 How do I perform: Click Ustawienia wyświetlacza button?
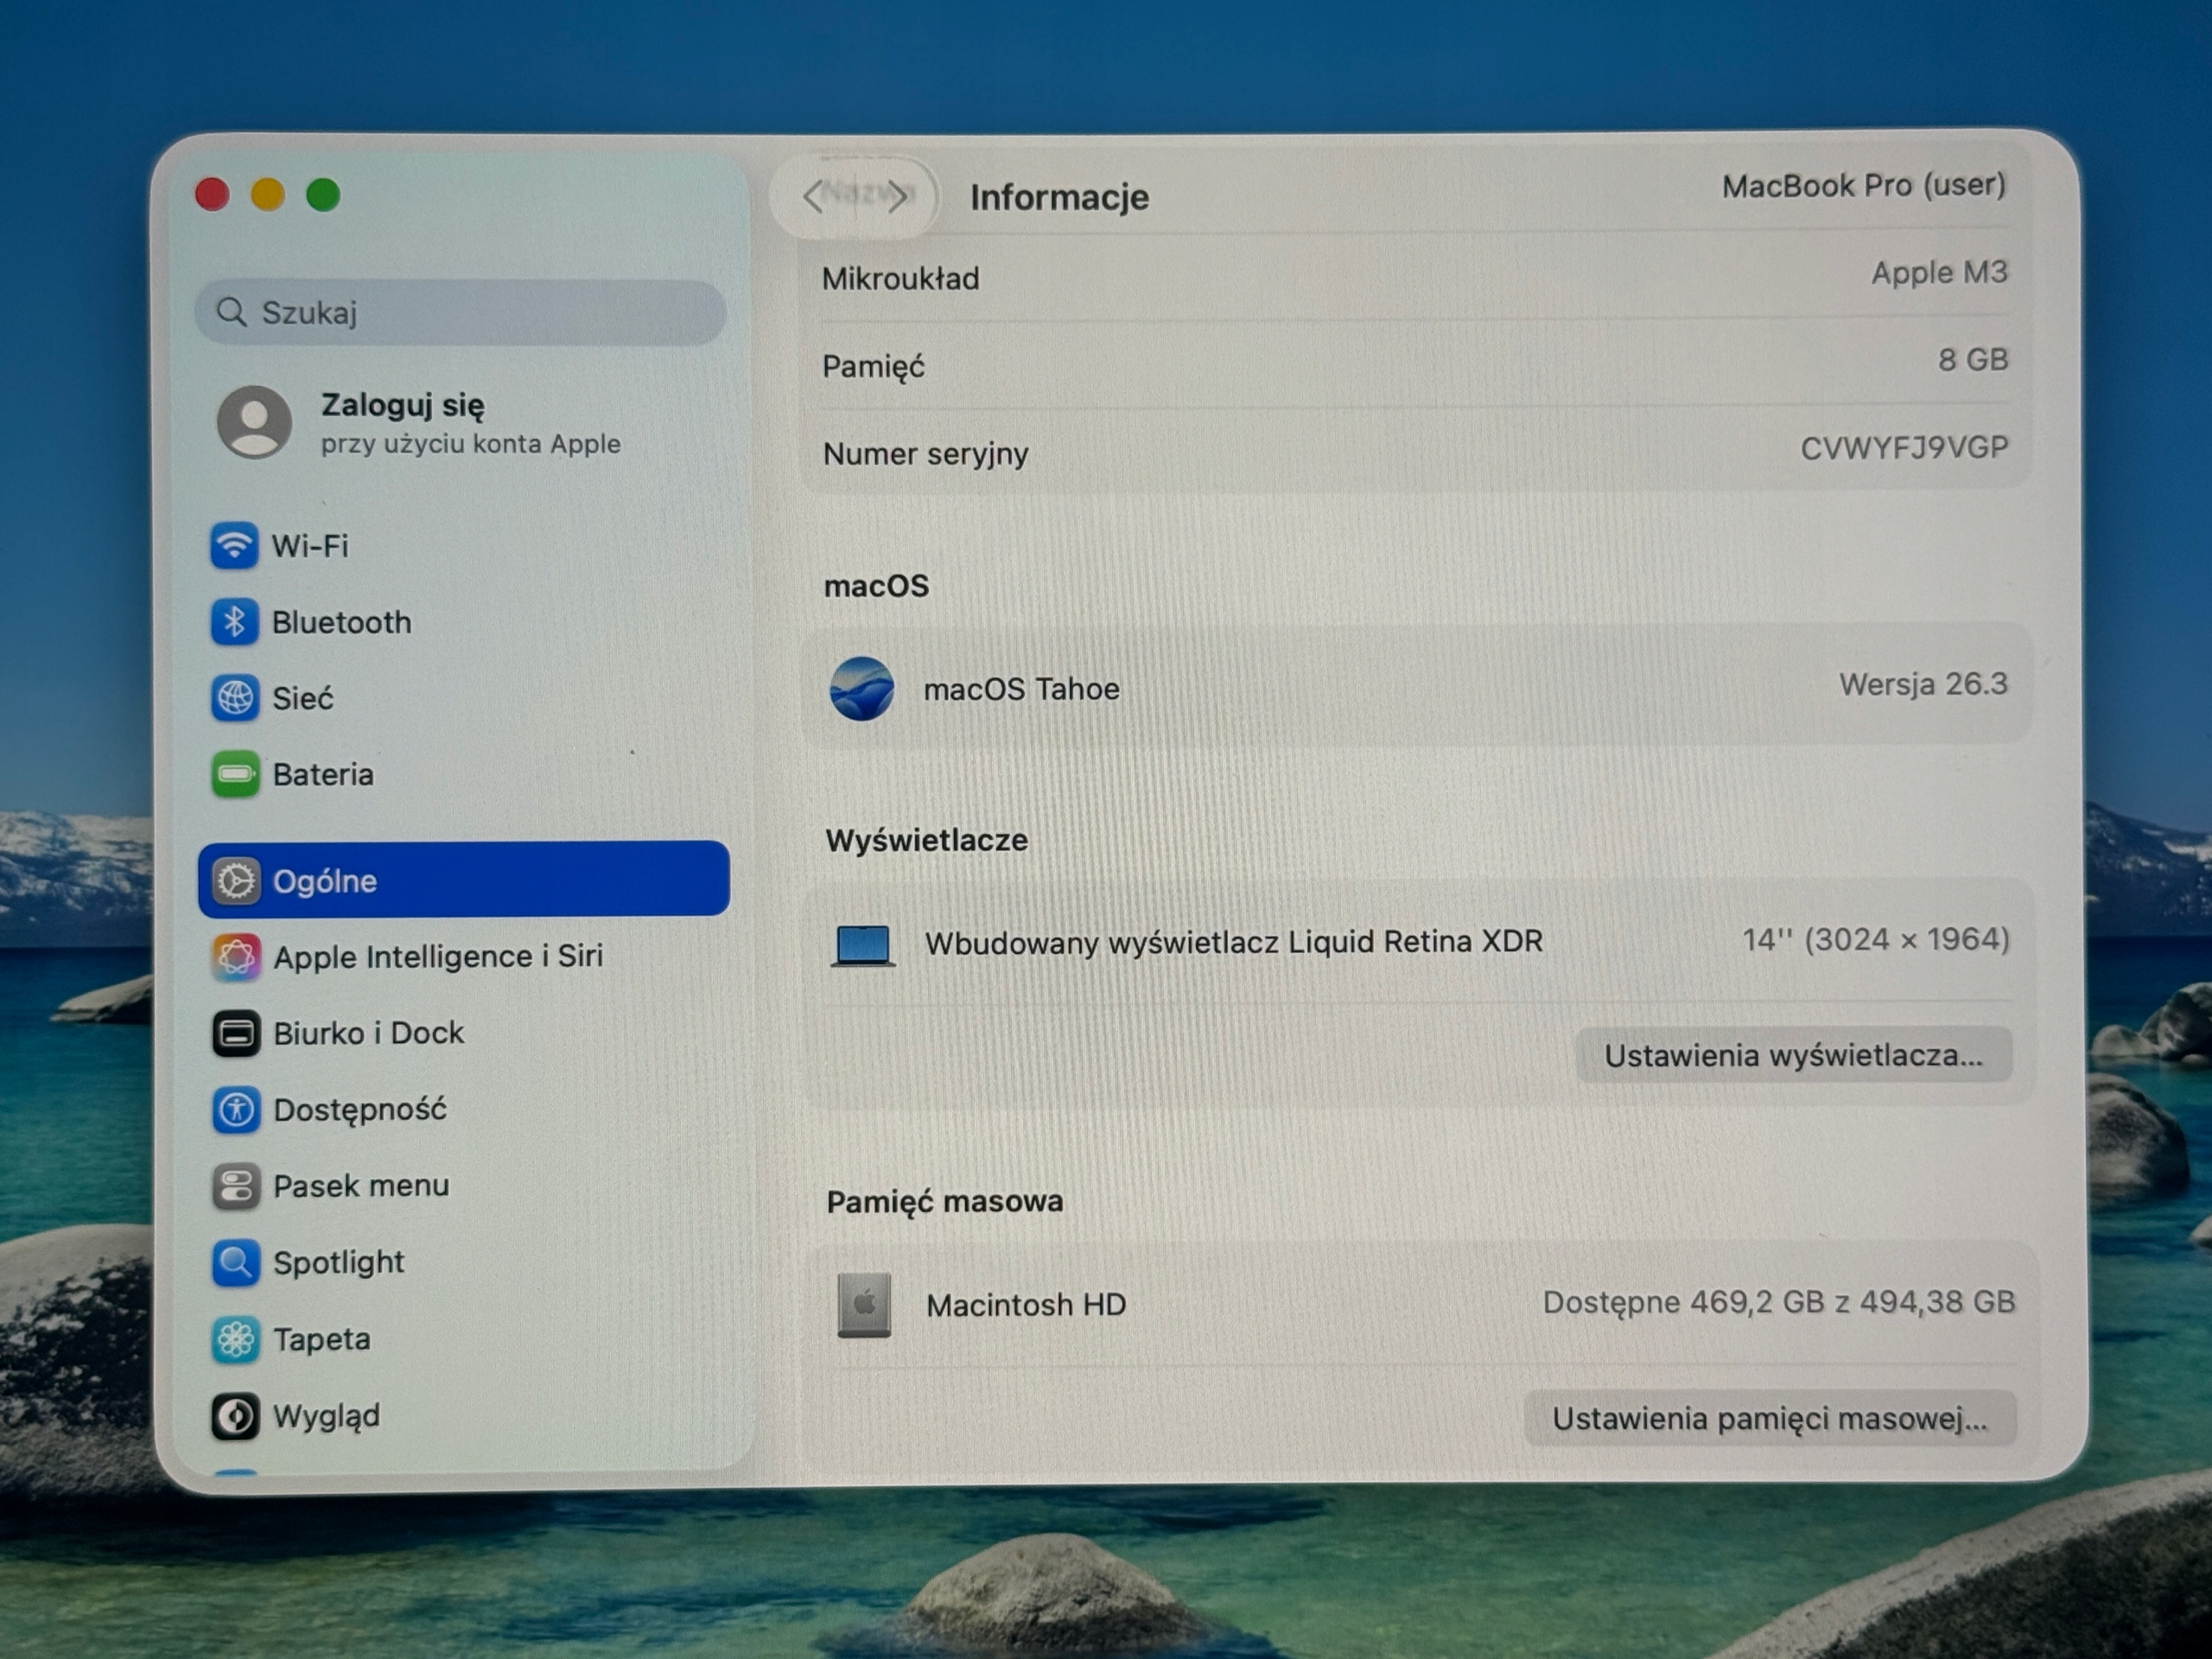pos(1794,1055)
